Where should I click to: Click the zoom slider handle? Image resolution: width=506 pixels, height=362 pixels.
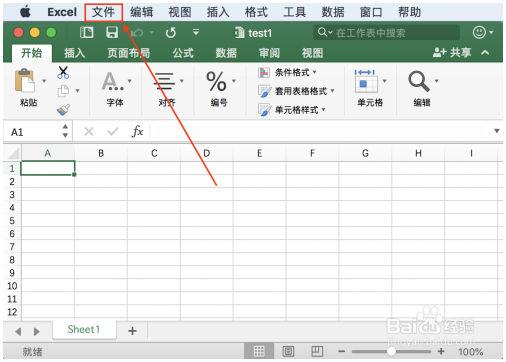(391, 351)
